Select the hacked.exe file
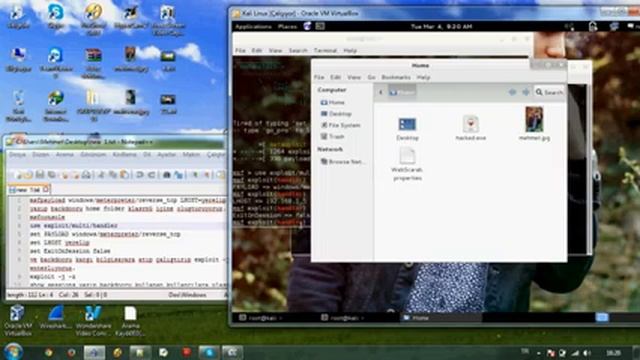 point(471,128)
